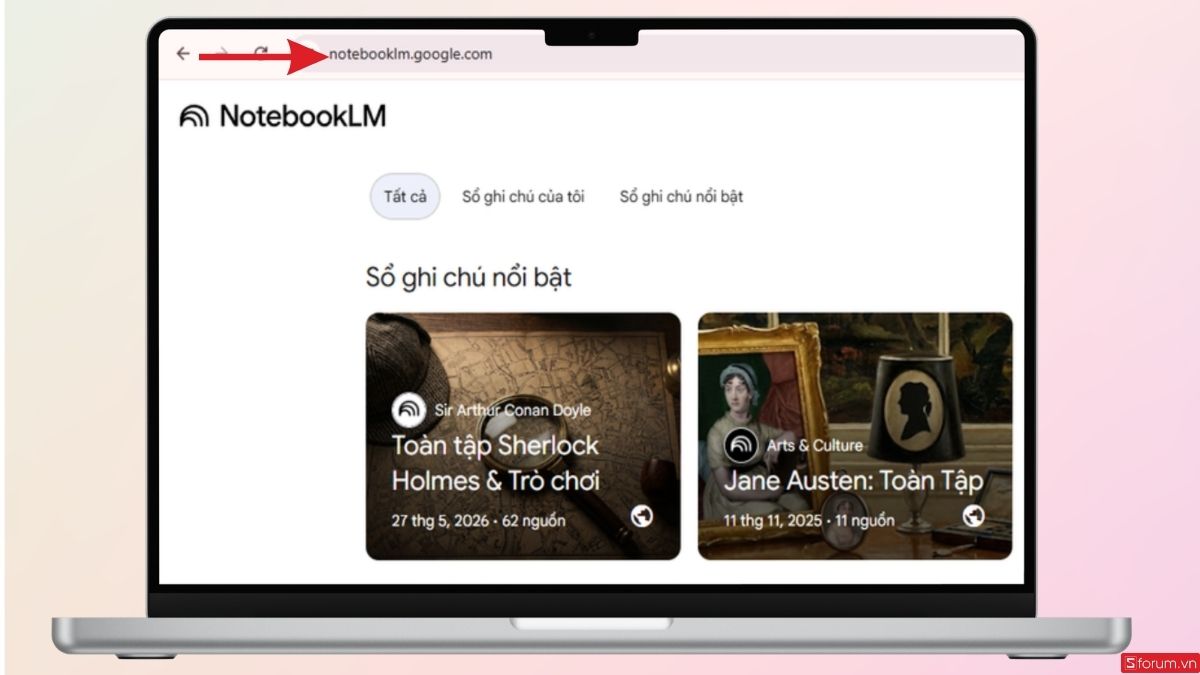This screenshot has height=675, width=1200.
Task: Select the "Tất cả" filter tab
Action: click(405, 196)
